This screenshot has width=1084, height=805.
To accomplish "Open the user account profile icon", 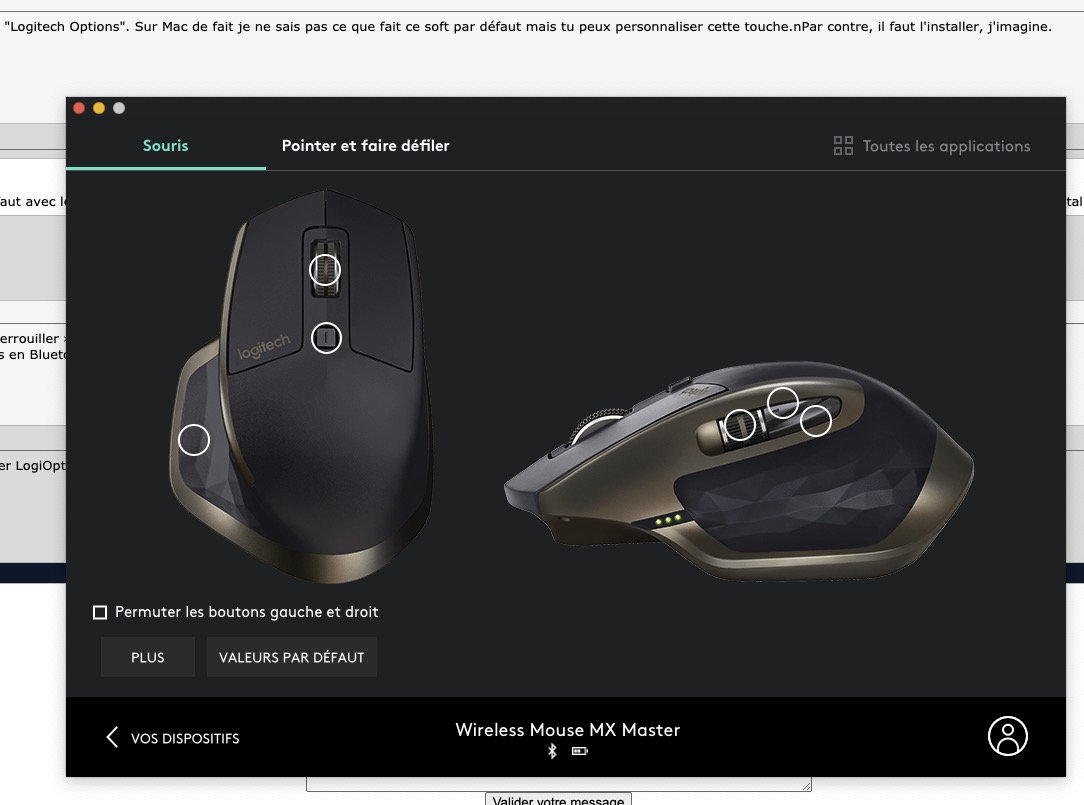I will [x=1007, y=736].
